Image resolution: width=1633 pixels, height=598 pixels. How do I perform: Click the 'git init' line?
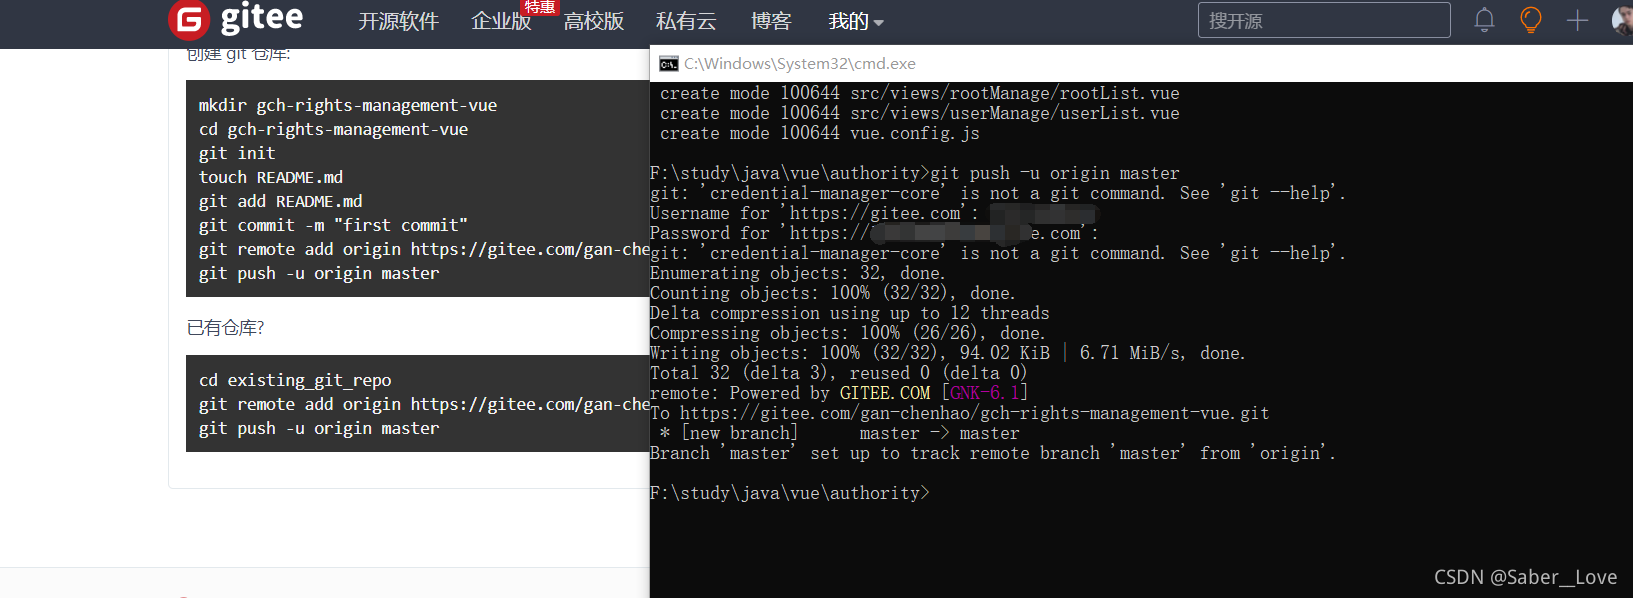point(237,153)
